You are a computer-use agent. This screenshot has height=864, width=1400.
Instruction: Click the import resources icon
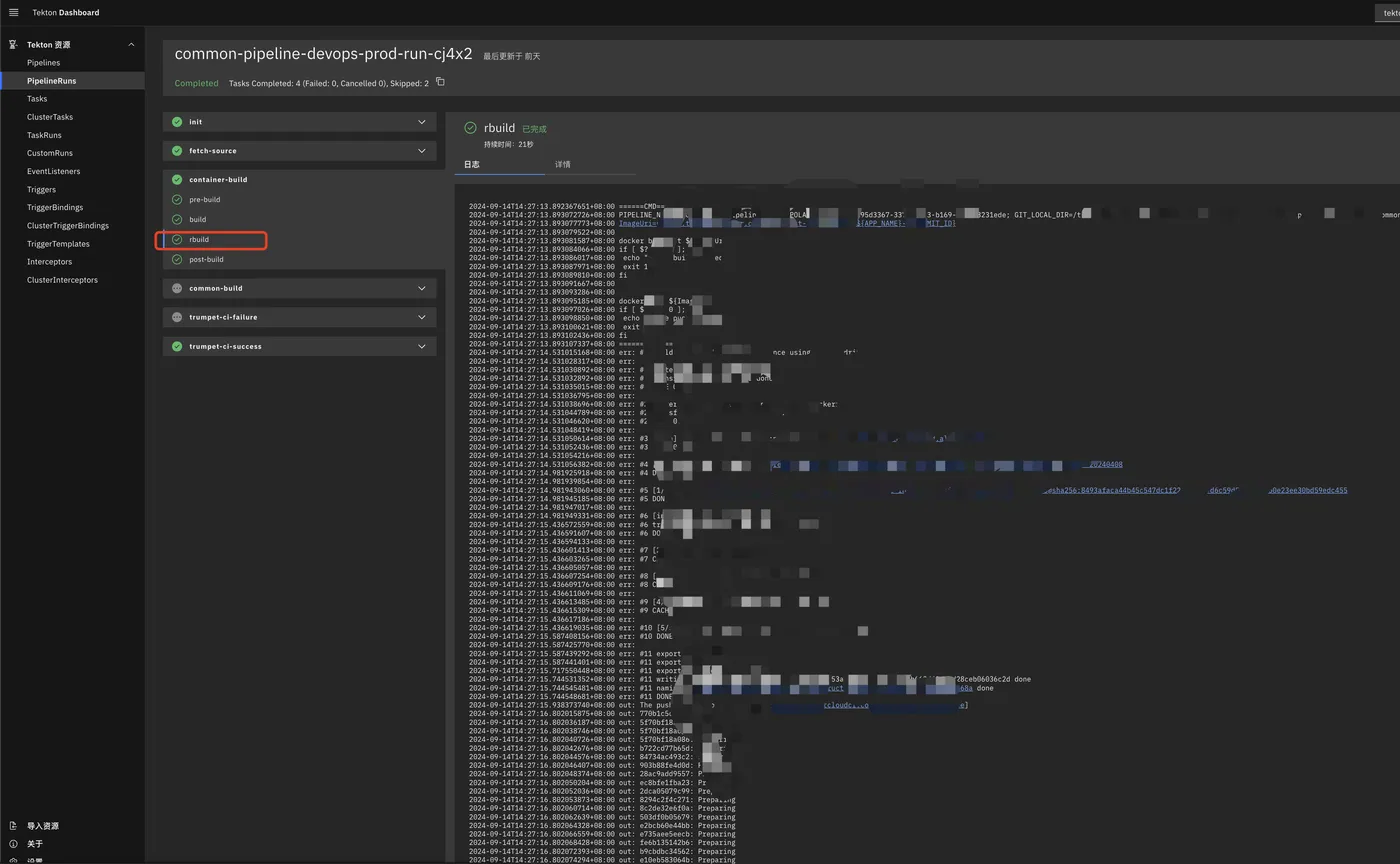click(13, 826)
